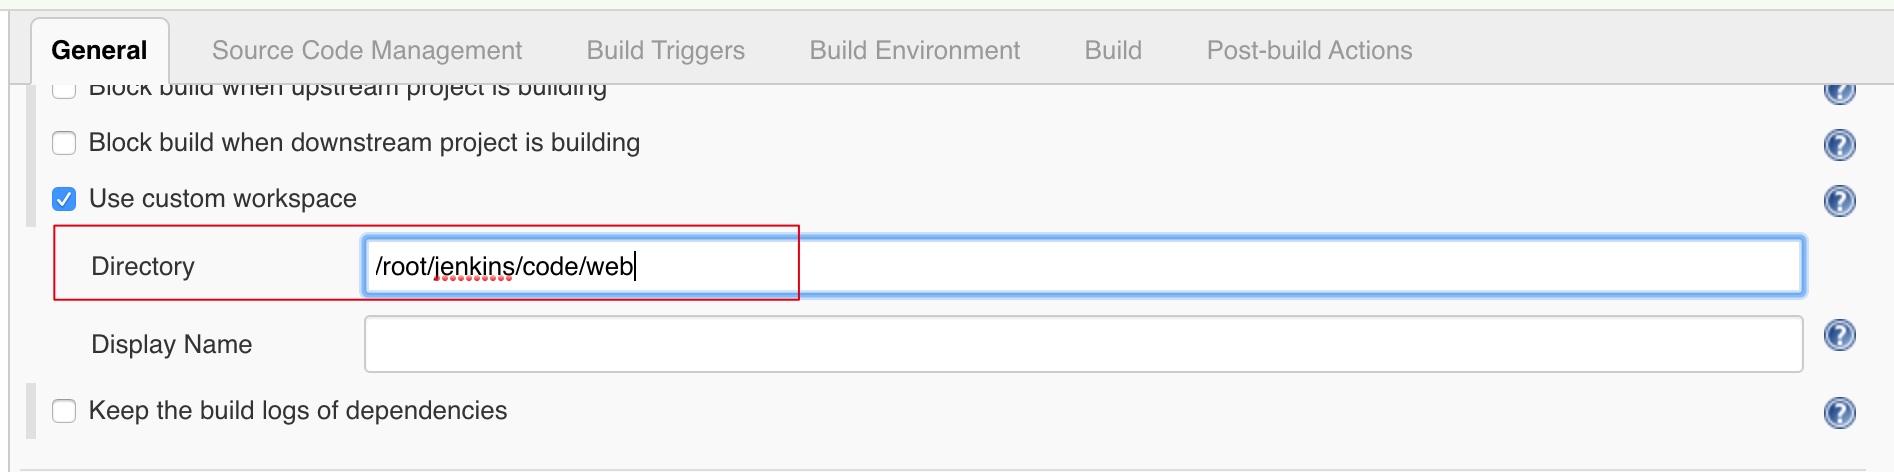Enable Block build when downstream project is building
Screen dimensions: 1894x472
click(x=64, y=143)
